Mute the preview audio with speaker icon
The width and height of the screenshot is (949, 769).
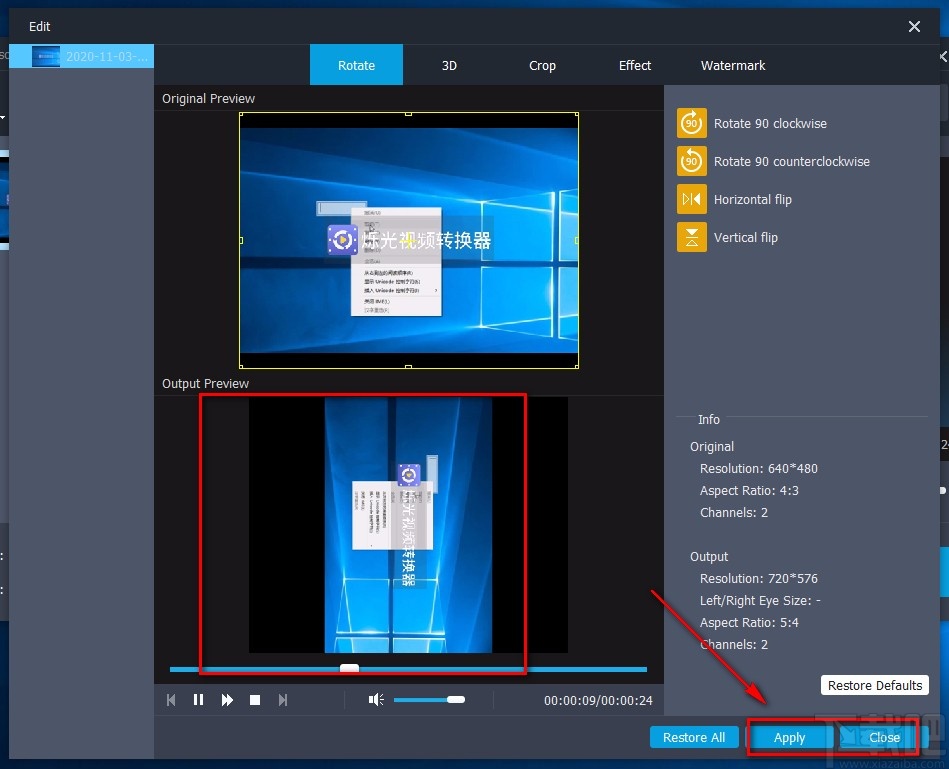pos(375,700)
